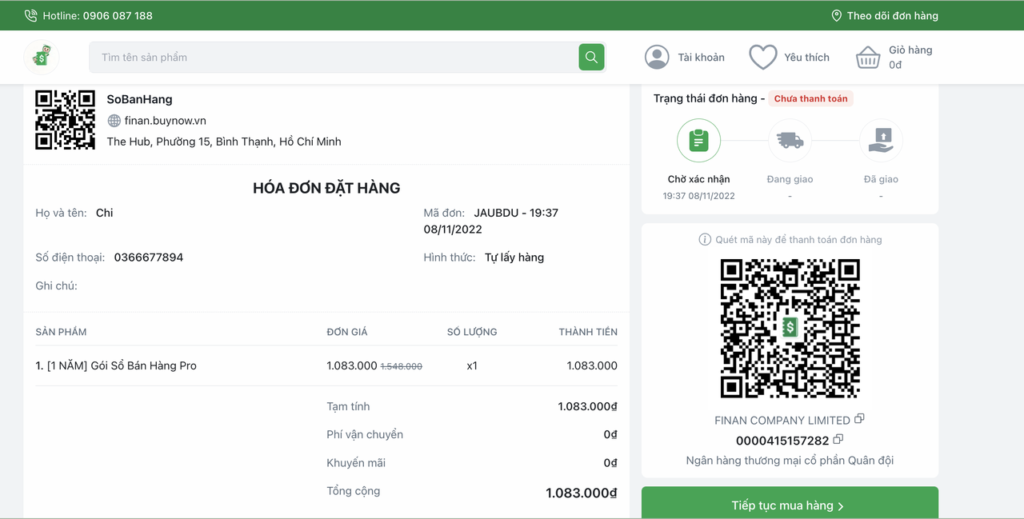Click the Chưa thanh toán status badge

pos(810,99)
